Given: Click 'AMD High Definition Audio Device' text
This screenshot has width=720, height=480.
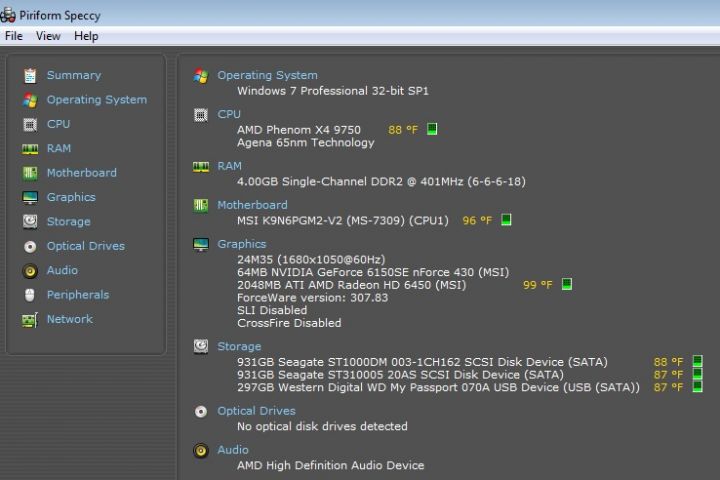Looking at the screenshot, I should click(x=331, y=465).
